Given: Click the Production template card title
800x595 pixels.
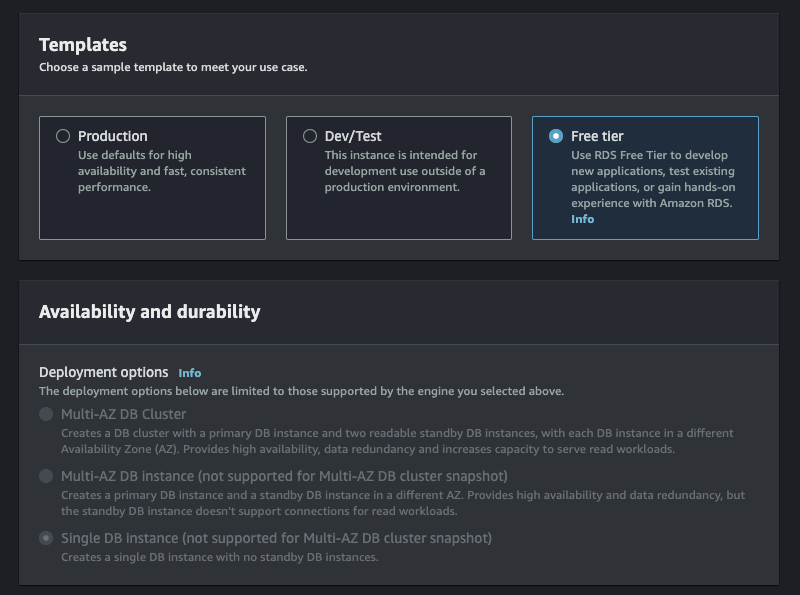Looking at the screenshot, I should [112, 136].
